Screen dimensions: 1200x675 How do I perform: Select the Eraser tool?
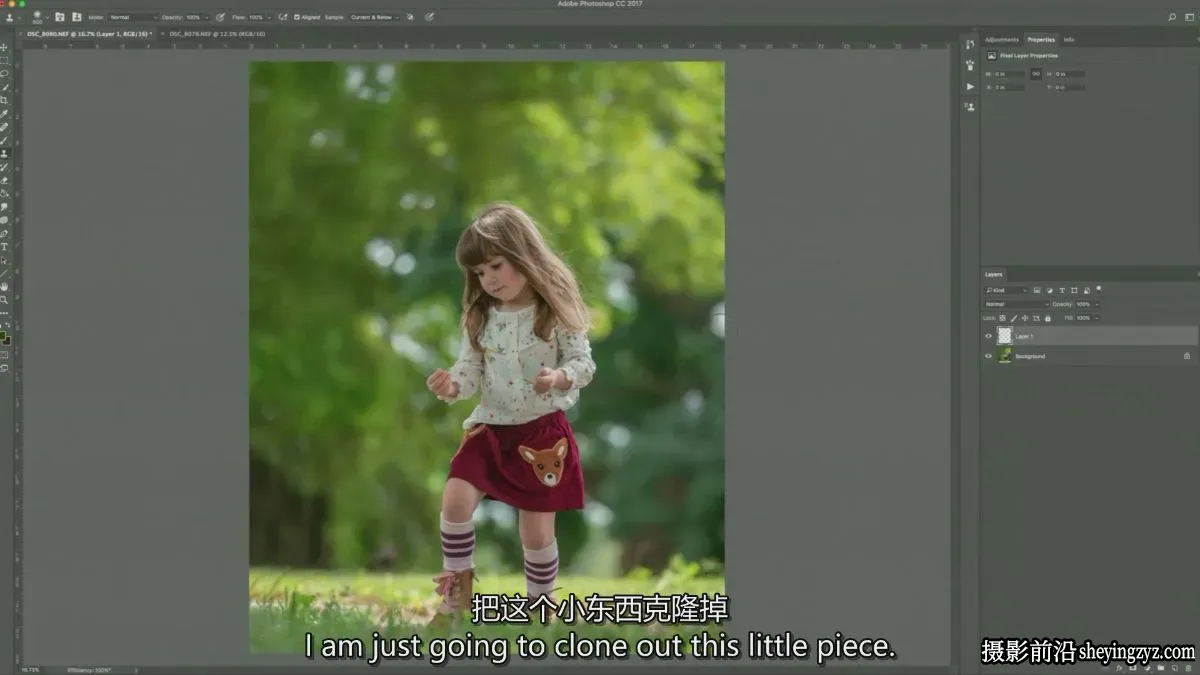click(4, 180)
